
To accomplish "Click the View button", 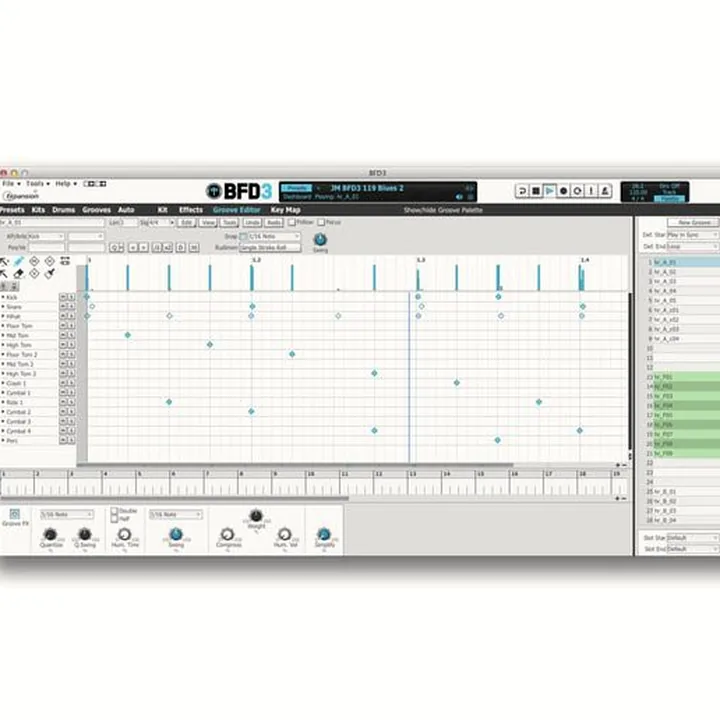I will pos(208,223).
